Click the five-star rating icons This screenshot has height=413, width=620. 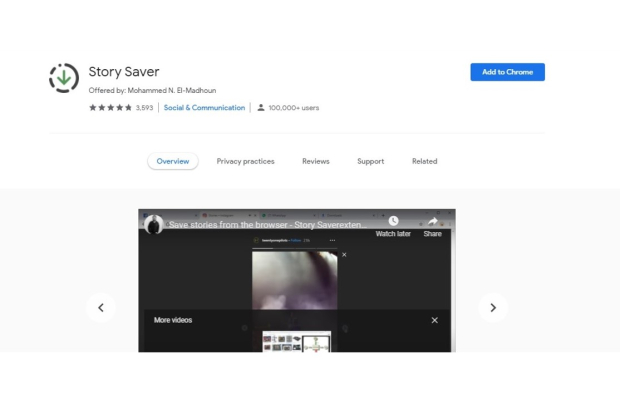[x=110, y=108]
